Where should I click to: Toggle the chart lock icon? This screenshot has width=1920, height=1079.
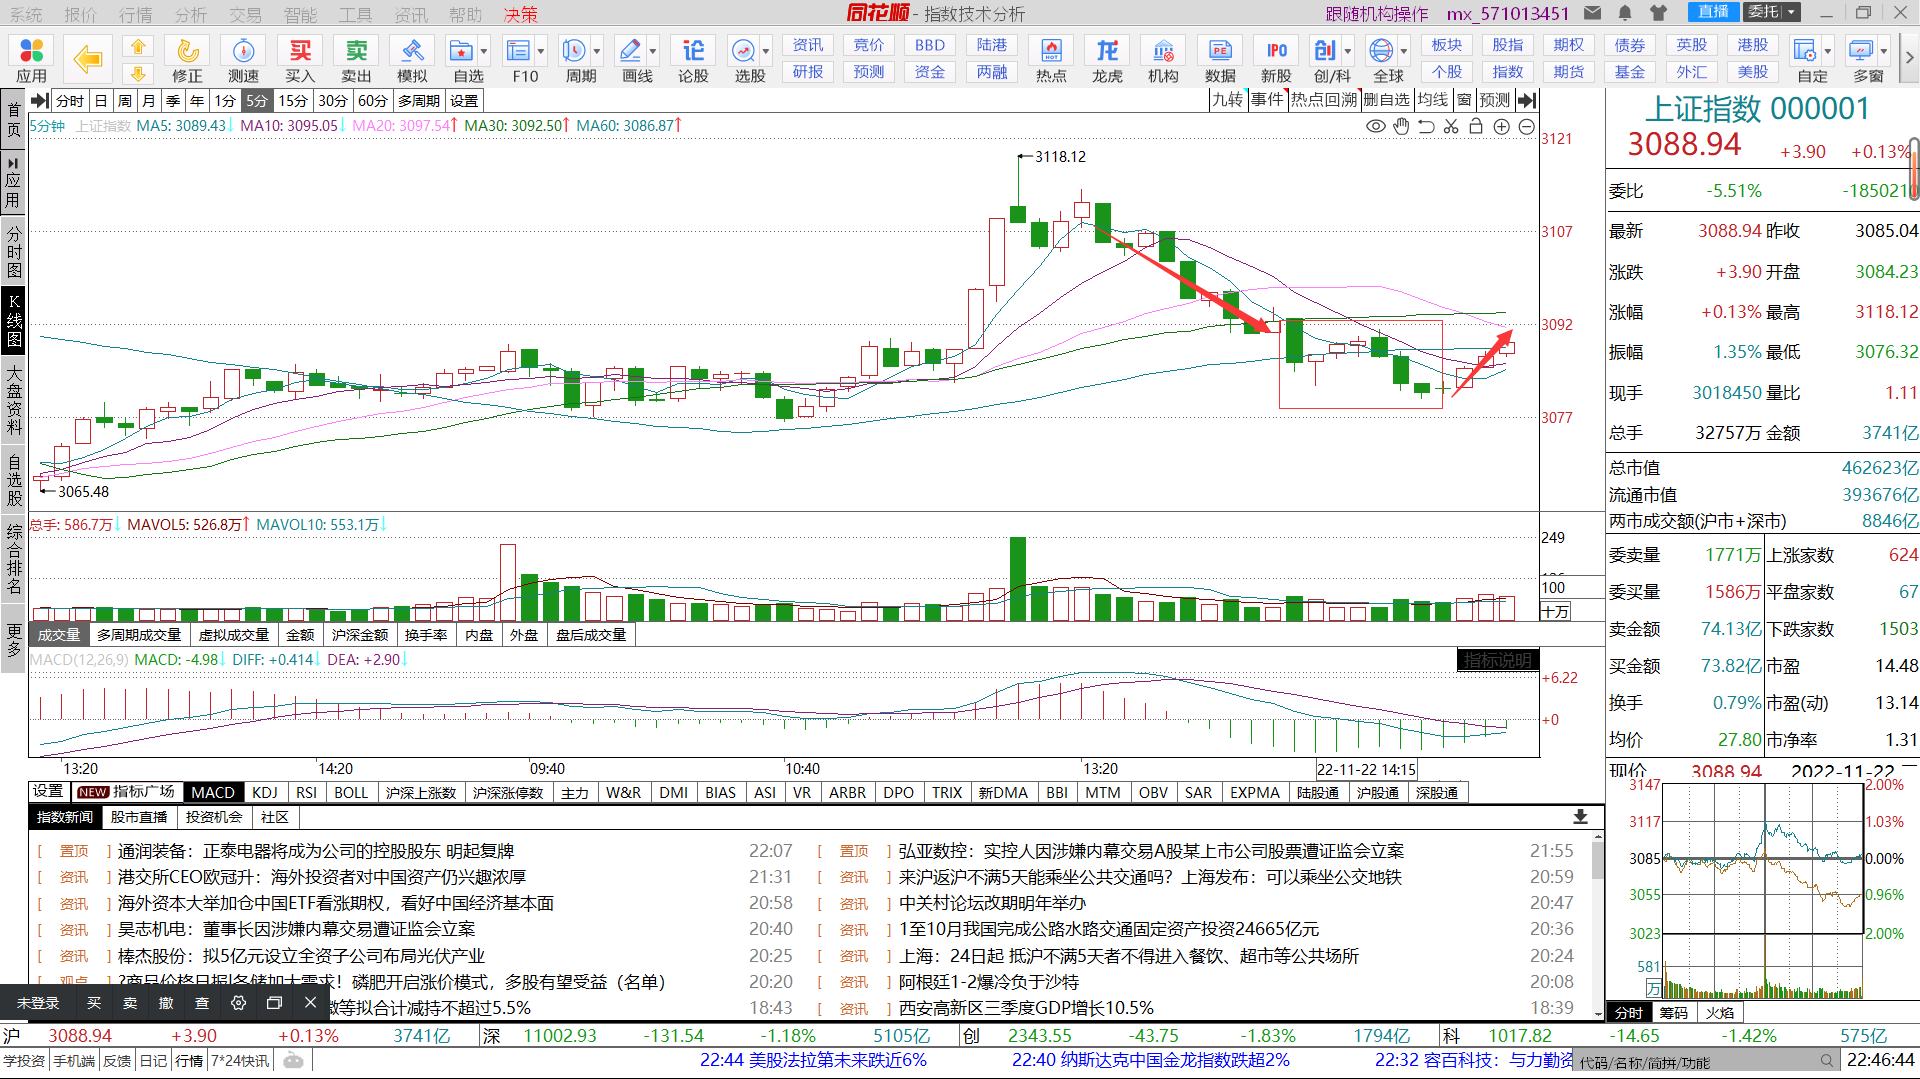tap(1476, 126)
